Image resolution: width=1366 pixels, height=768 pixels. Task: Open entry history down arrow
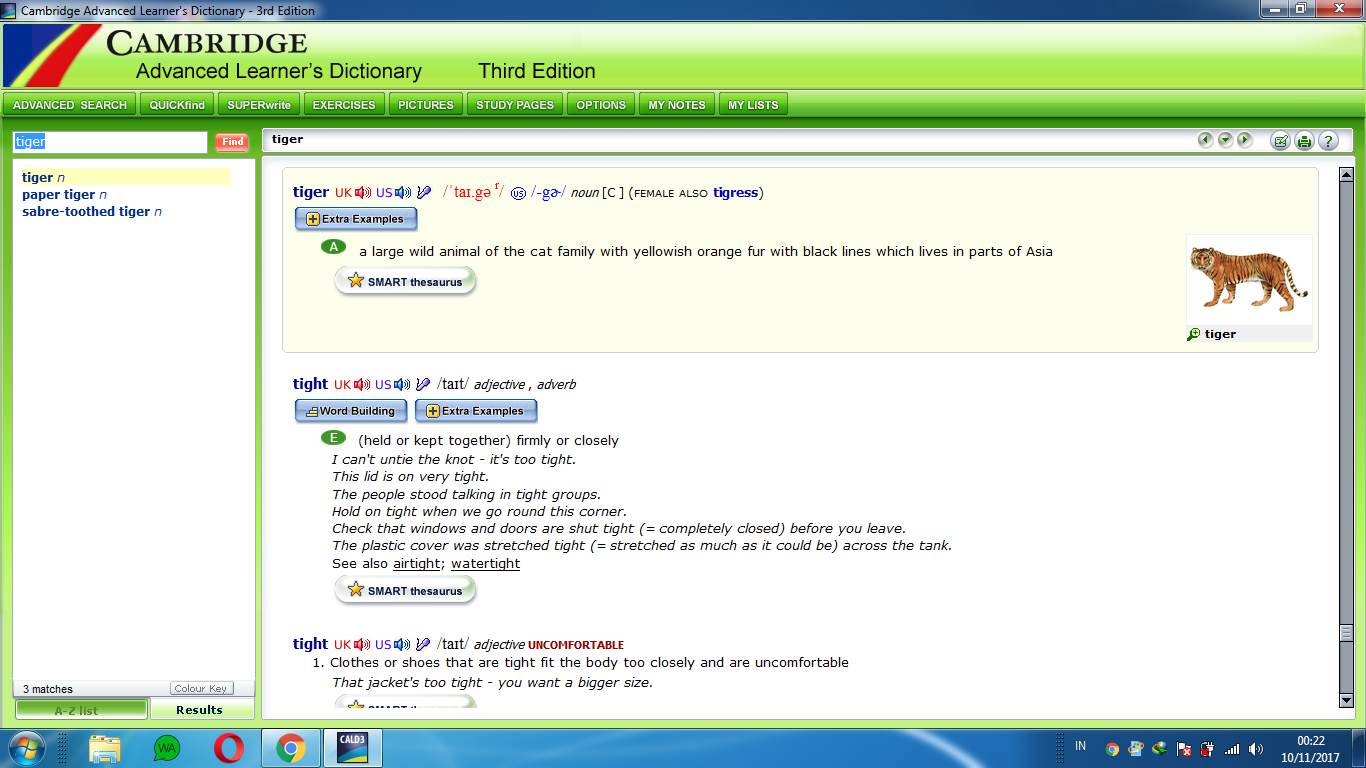pos(1225,140)
